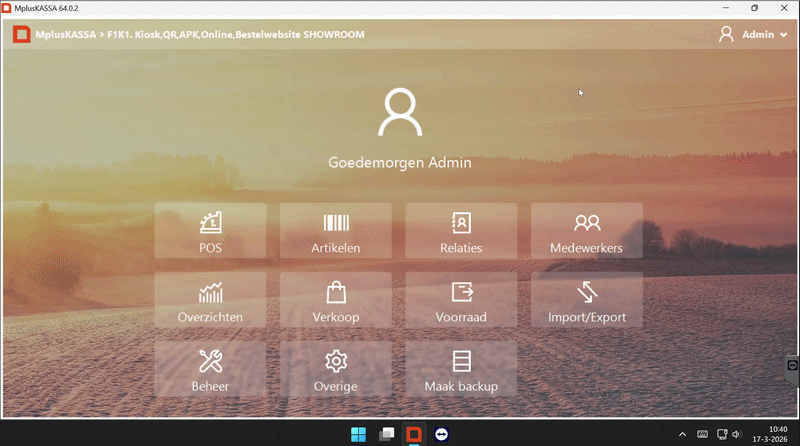The height and width of the screenshot is (446, 800).
Task: Open the Import/Export tile
Action: [586, 300]
